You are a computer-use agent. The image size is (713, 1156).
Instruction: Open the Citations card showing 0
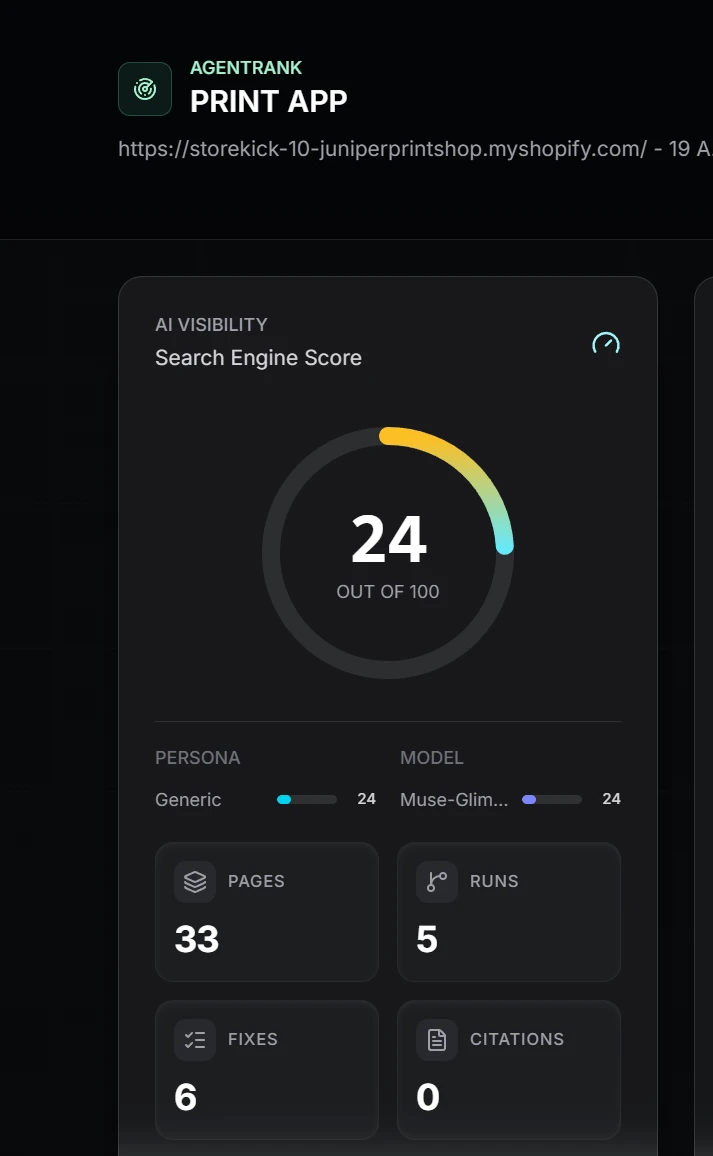(x=509, y=1070)
